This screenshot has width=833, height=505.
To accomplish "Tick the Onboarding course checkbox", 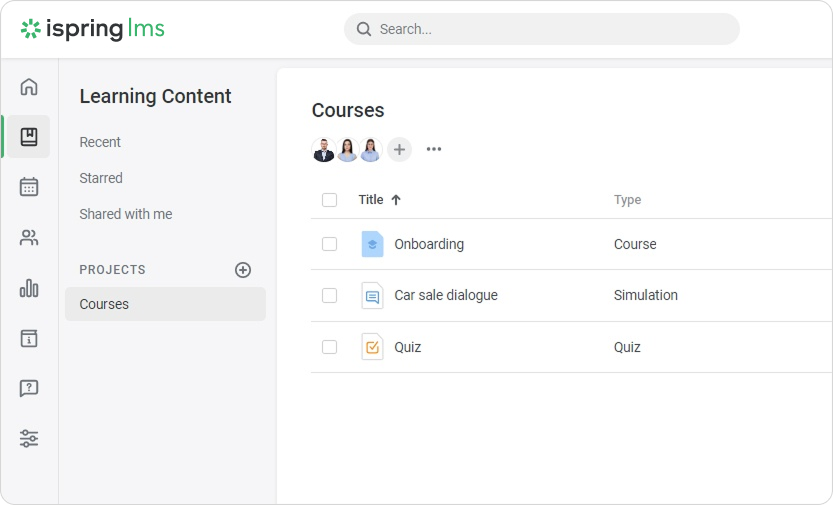I will pyautogui.click(x=330, y=244).
